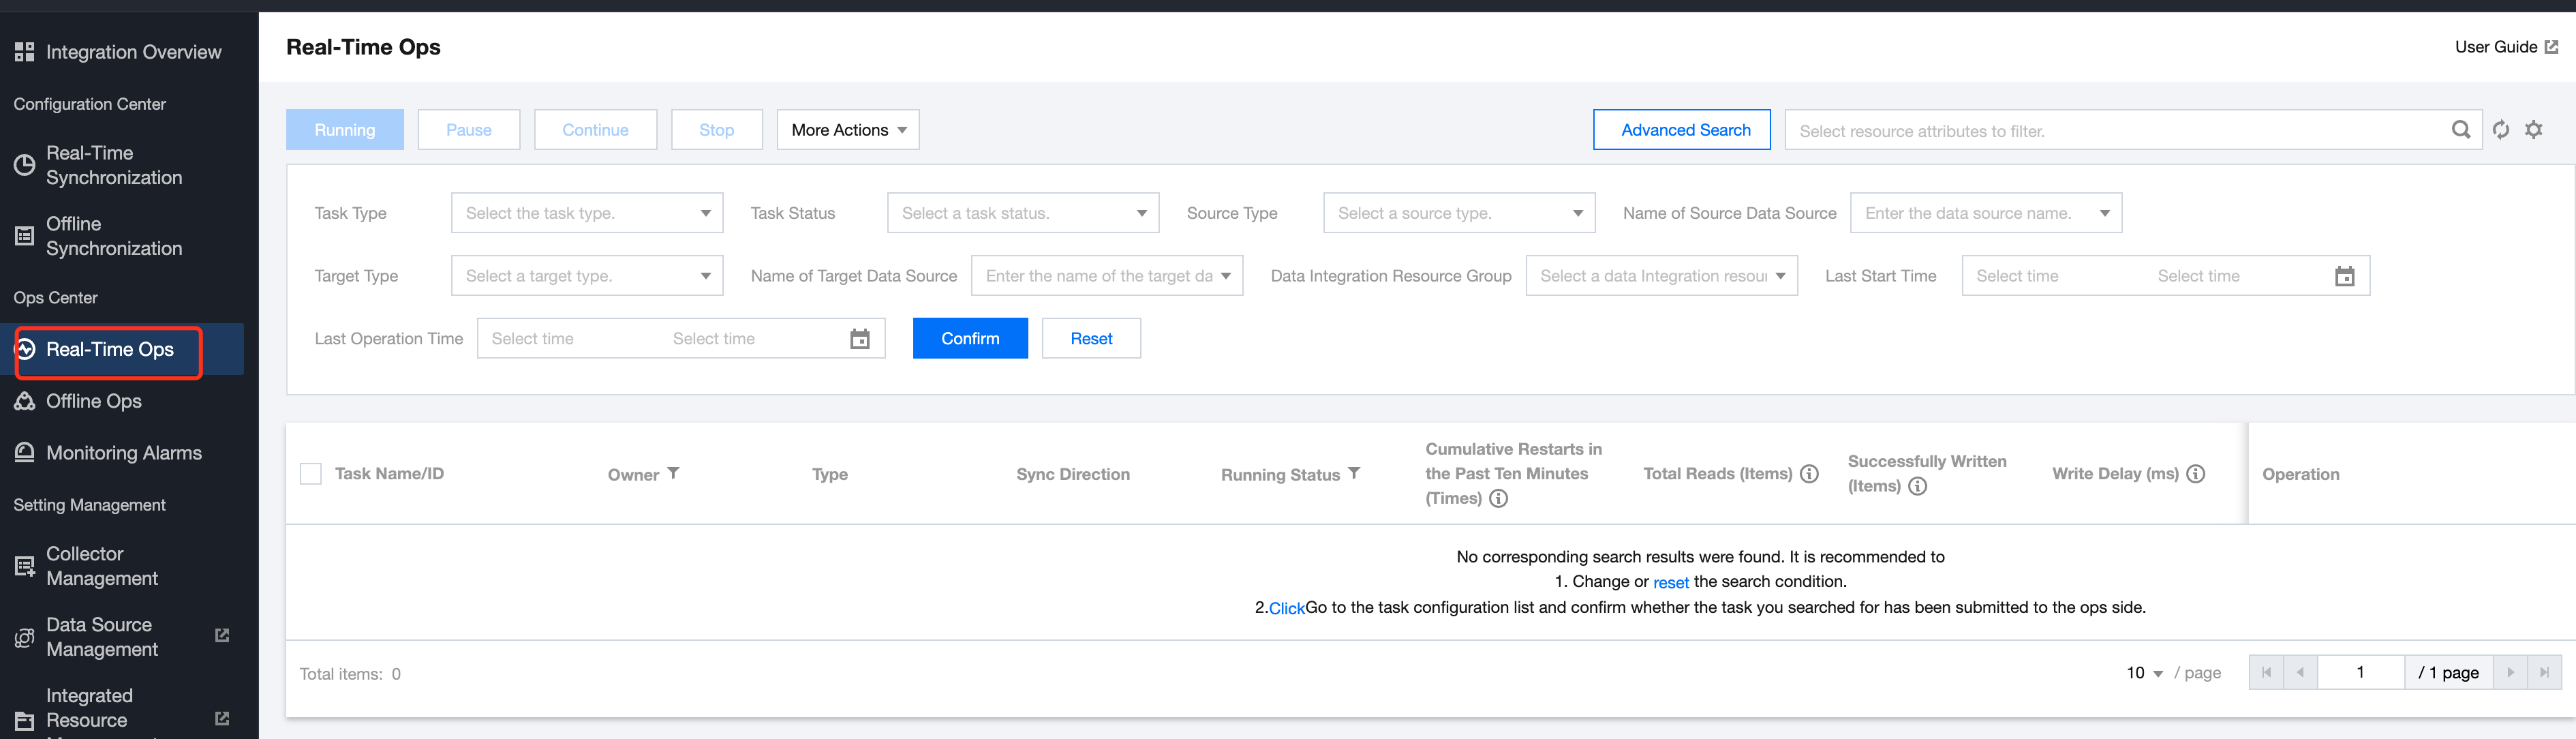Click the go-to-last-page arrow icon

tap(2544, 673)
